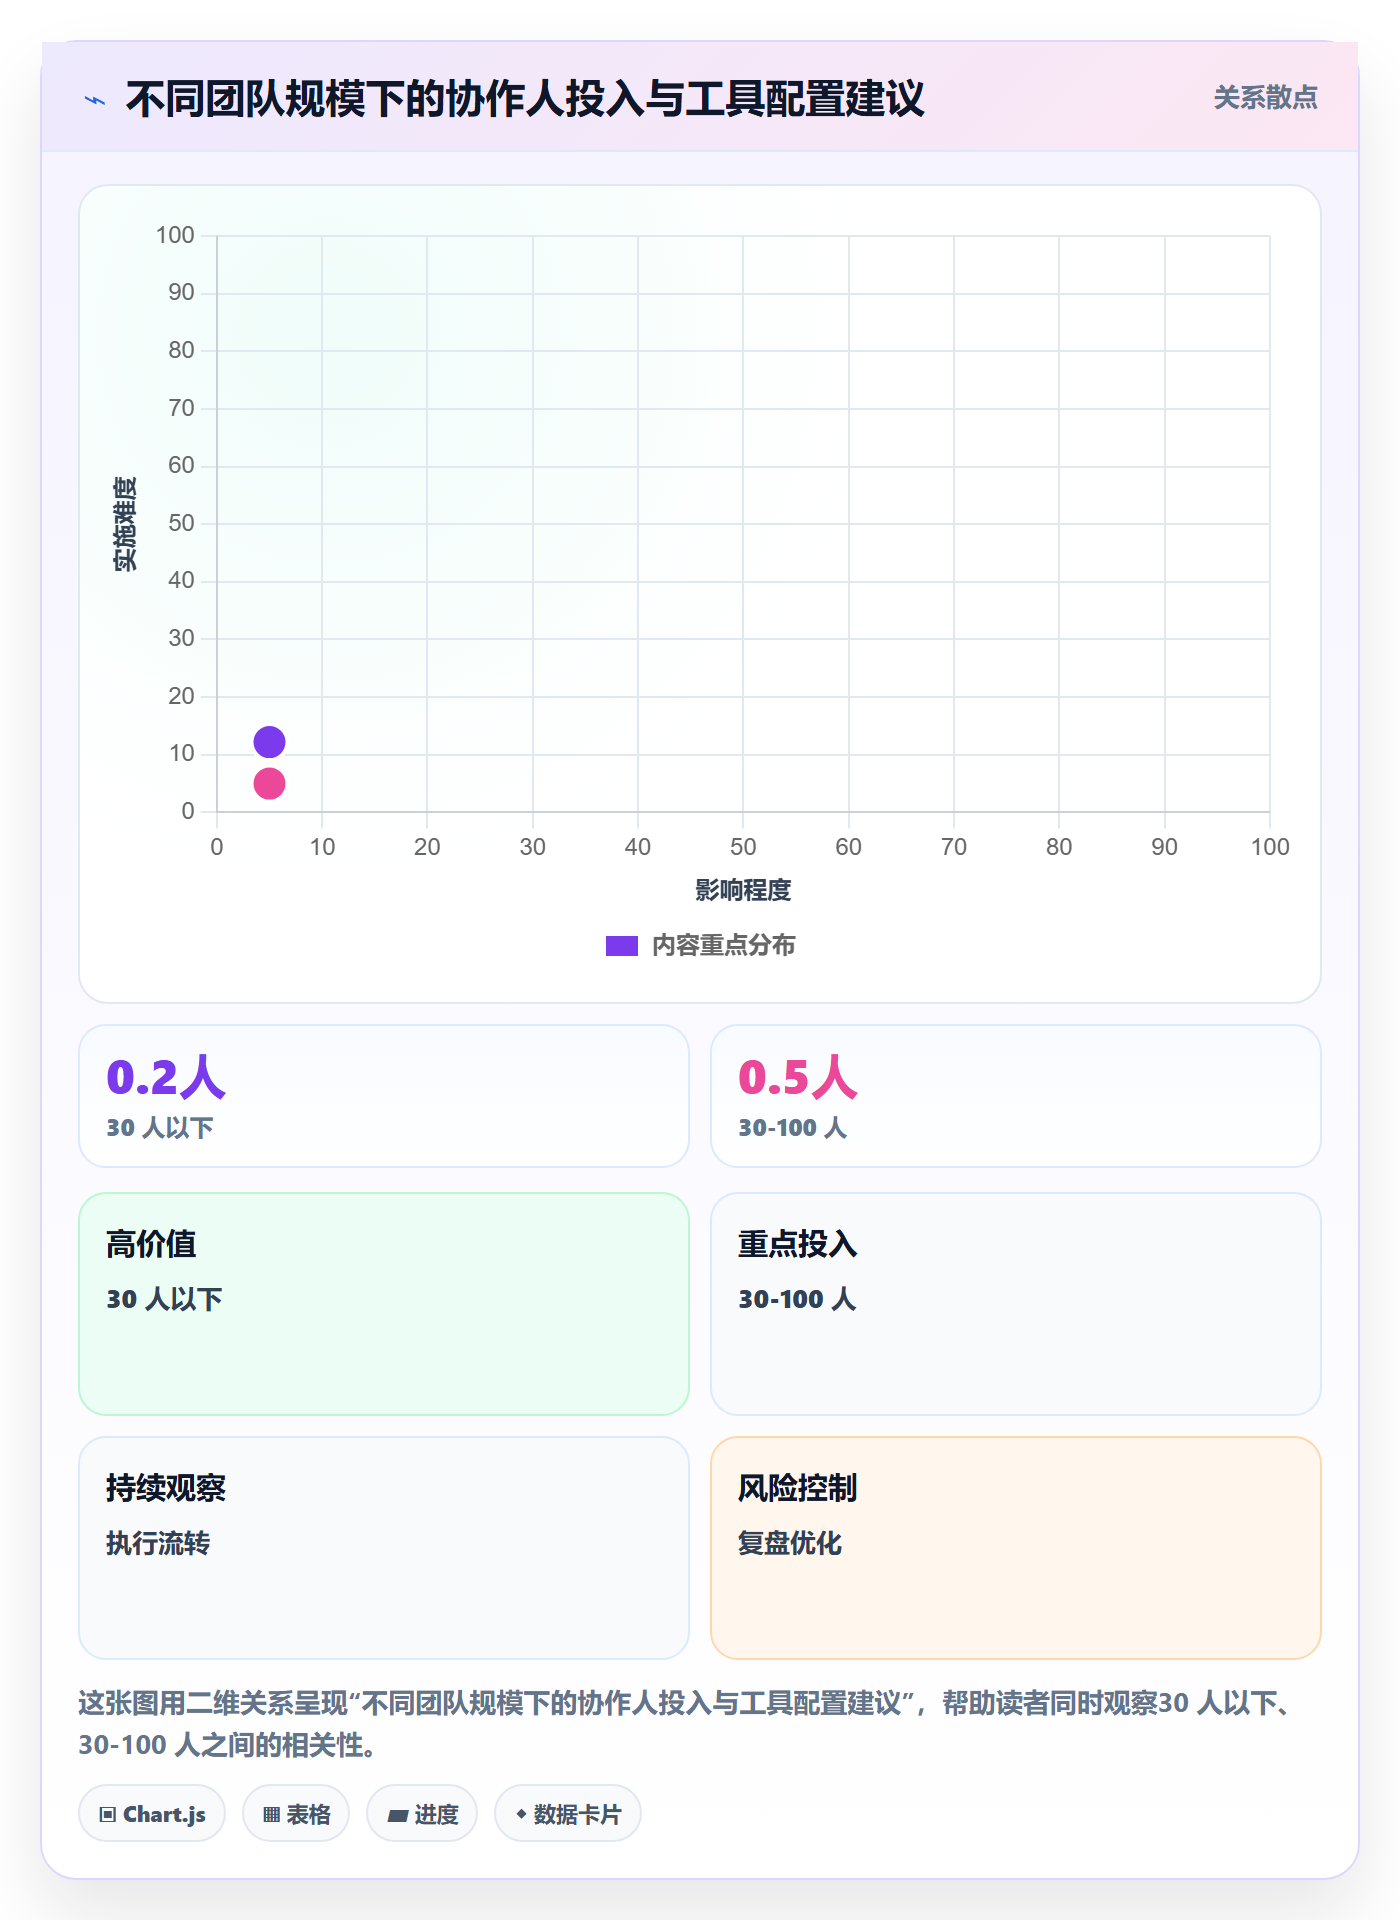Click the 内容重点分布 legend label

click(x=724, y=946)
